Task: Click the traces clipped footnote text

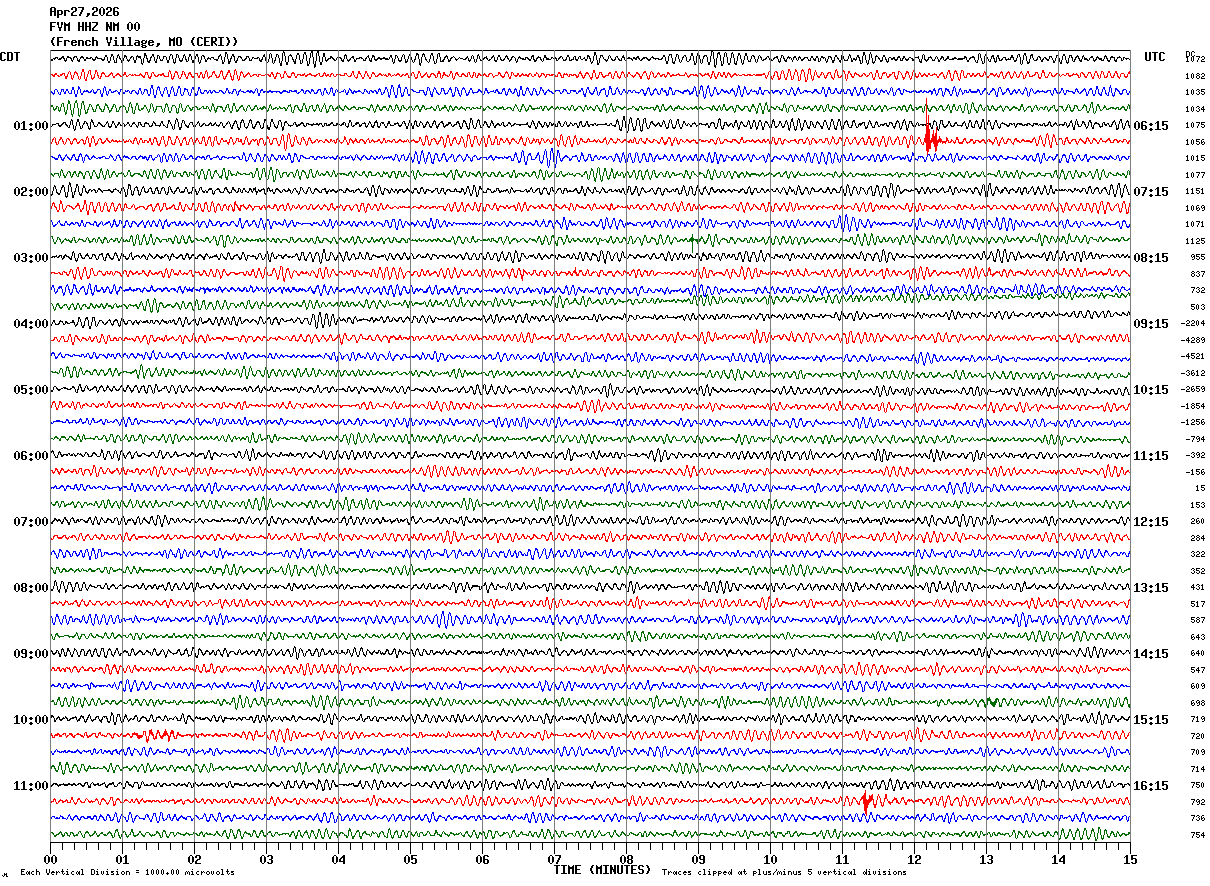Action: (784, 872)
